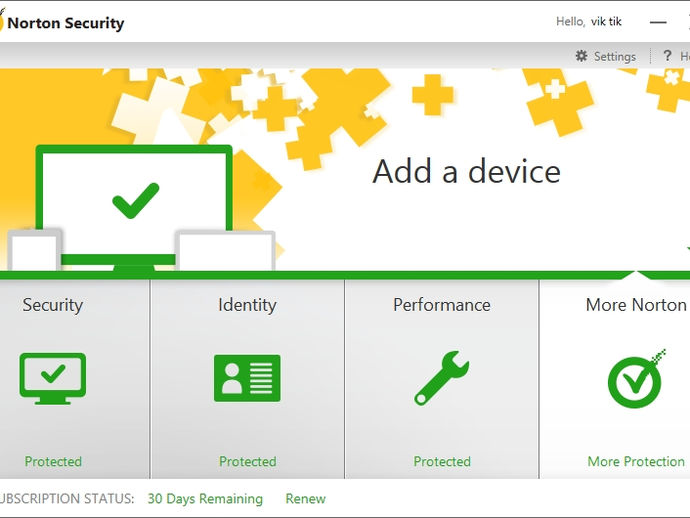The image size is (690, 518).
Task: Minimize the Norton Security window
Action: point(658,22)
